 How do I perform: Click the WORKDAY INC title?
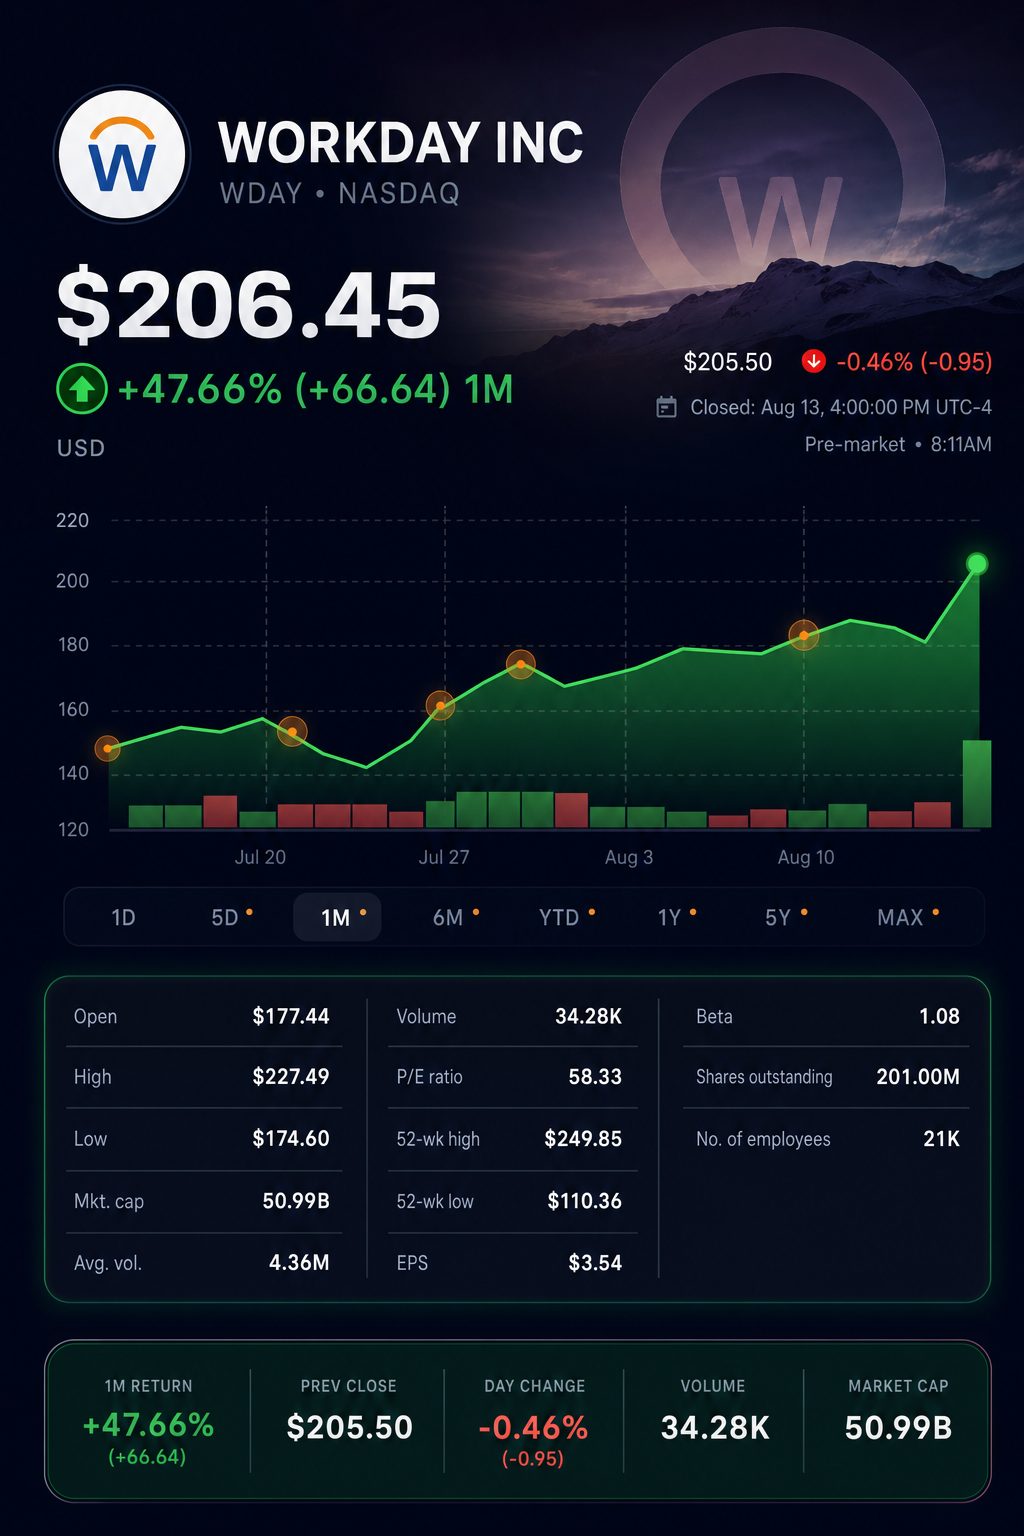[x=401, y=143]
